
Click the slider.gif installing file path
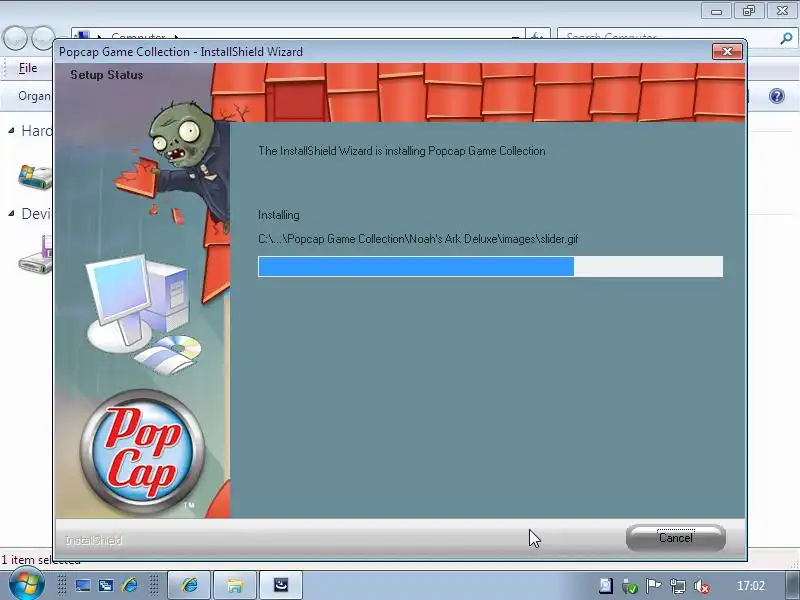click(x=418, y=239)
